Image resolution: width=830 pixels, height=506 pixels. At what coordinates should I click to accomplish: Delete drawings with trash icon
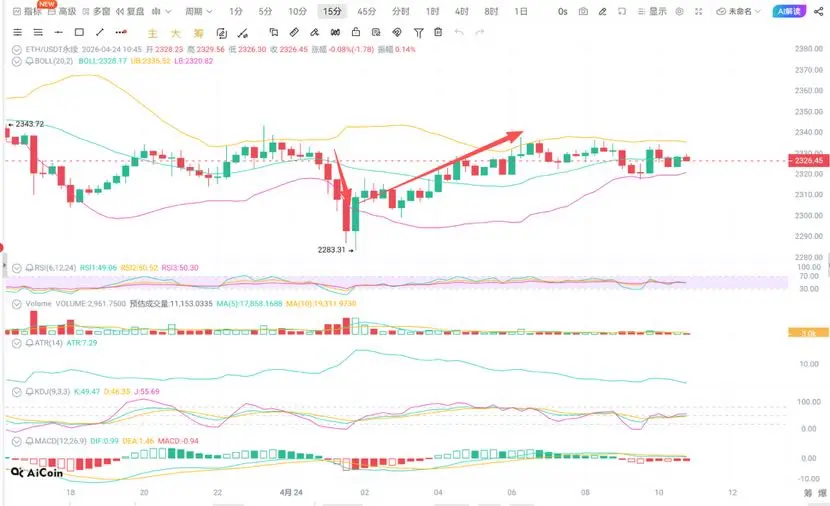pos(438,32)
